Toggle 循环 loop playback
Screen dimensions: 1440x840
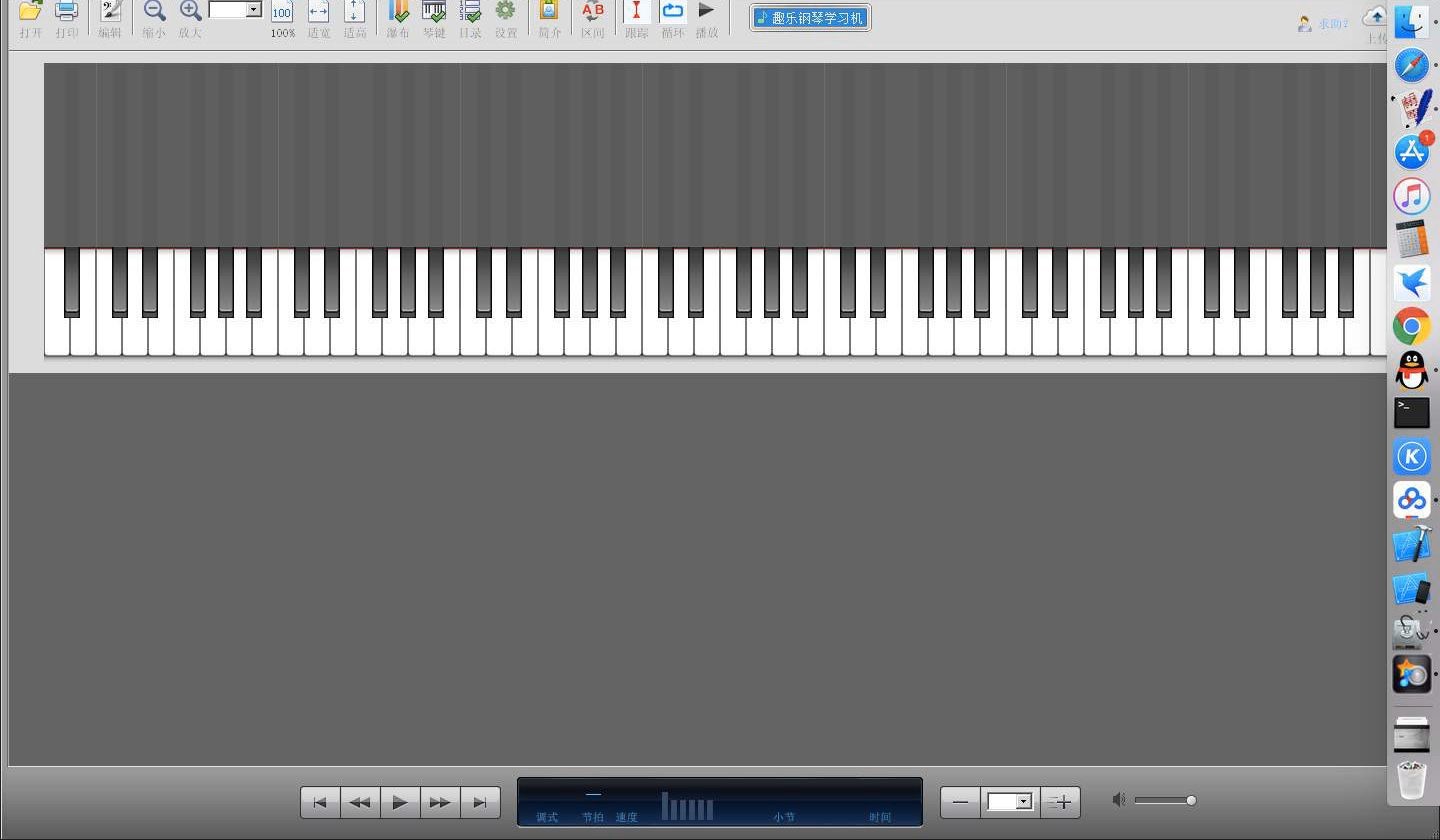[673, 18]
